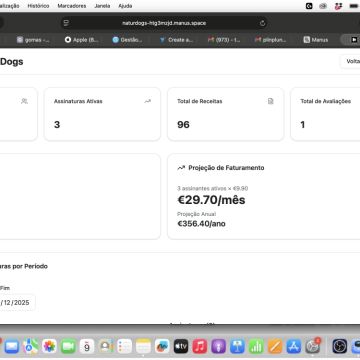Click the Total de Avaliações label
The image size is (360, 360).
326,101
